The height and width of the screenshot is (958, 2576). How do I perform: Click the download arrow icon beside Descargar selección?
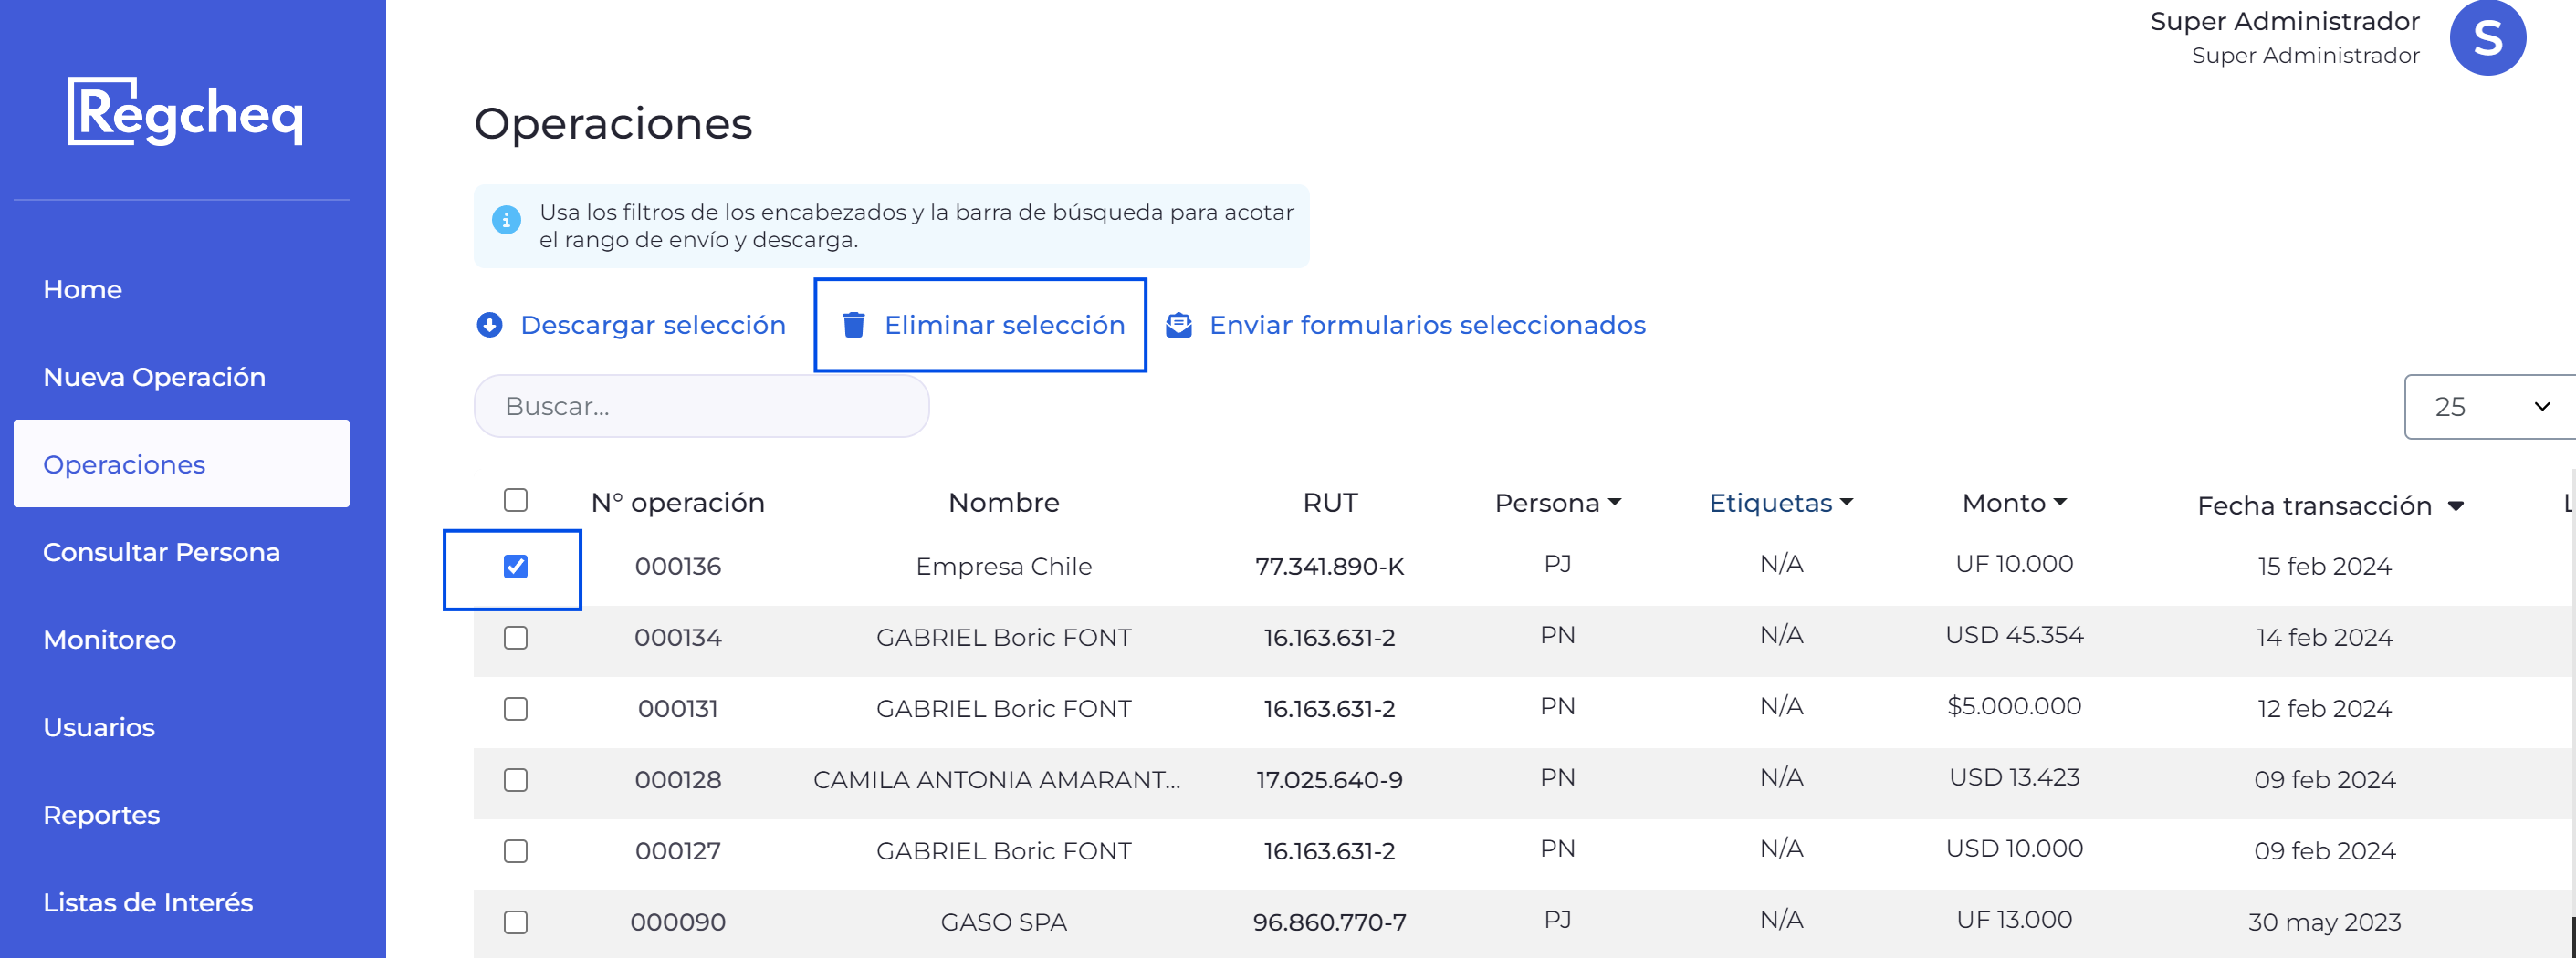coord(489,325)
